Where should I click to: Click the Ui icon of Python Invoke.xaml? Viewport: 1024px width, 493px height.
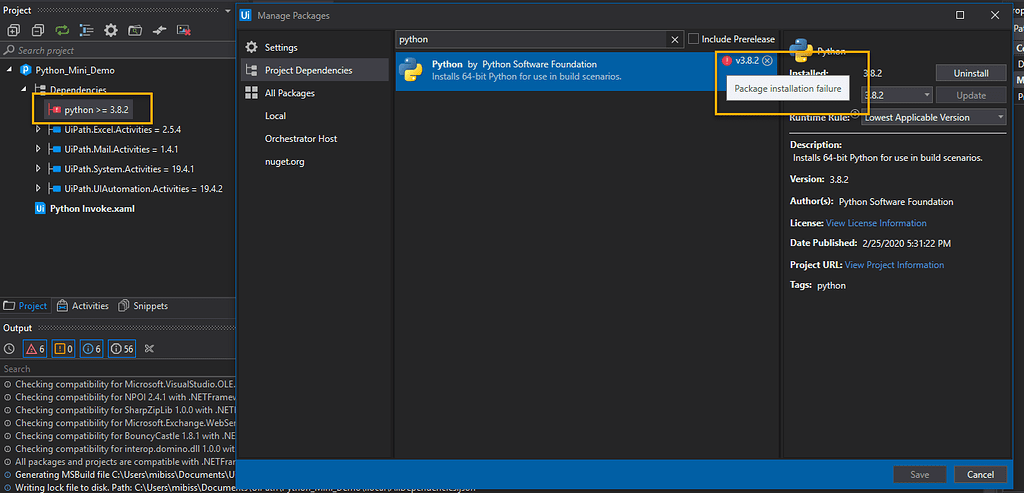pyautogui.click(x=40, y=209)
